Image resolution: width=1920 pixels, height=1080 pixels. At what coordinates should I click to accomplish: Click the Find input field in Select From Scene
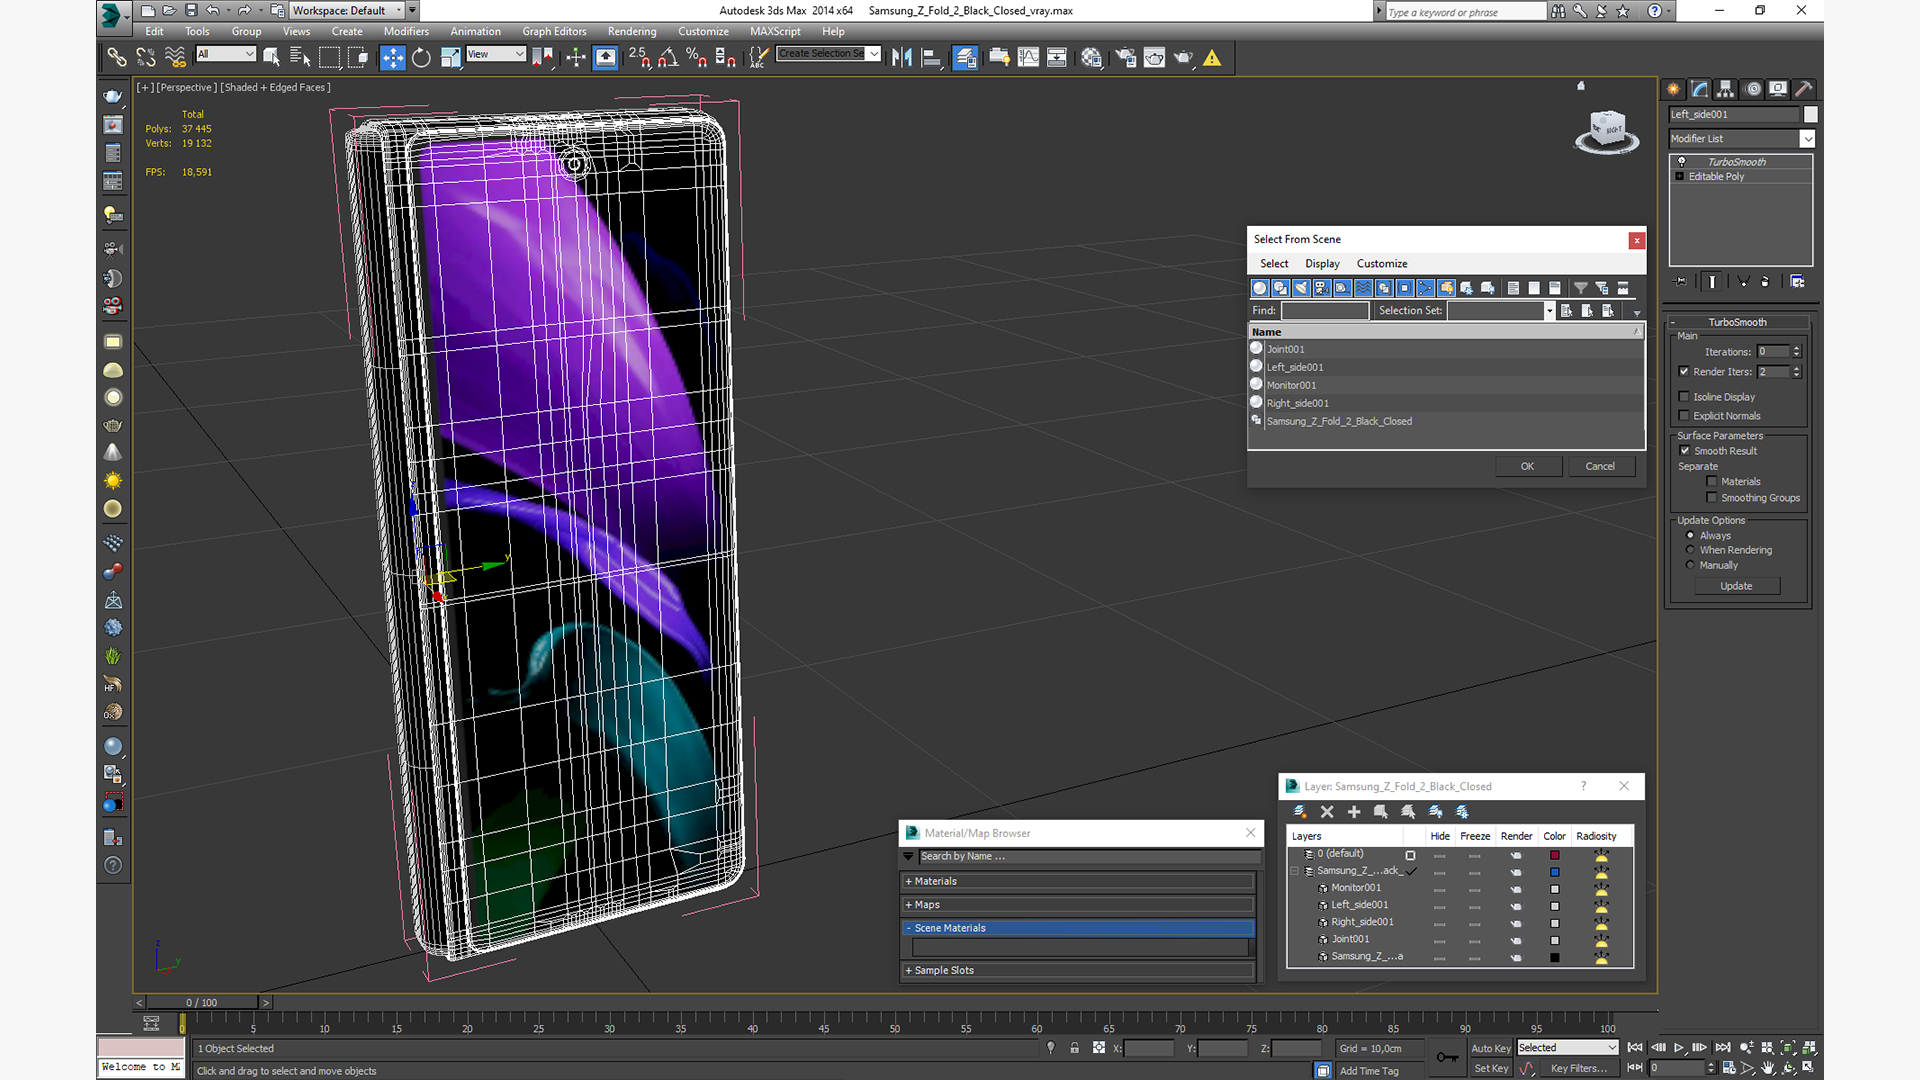pos(1325,311)
